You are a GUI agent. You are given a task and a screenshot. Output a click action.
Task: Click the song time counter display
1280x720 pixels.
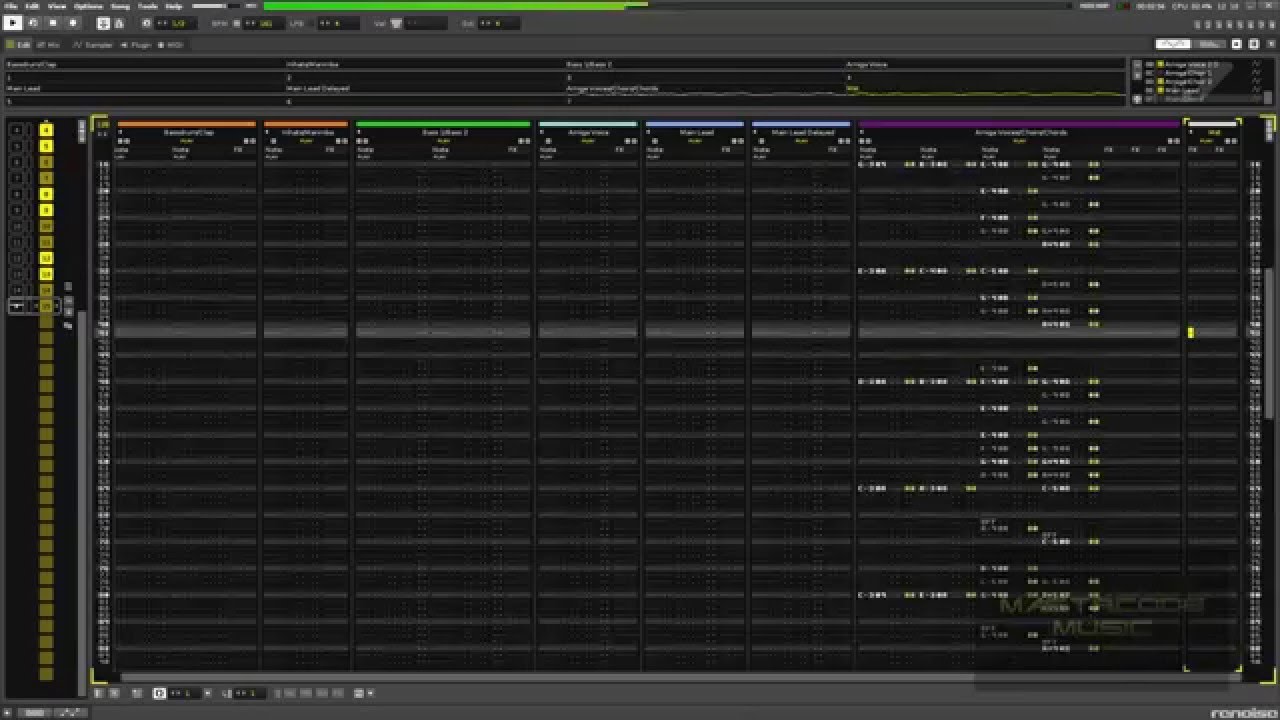(1150, 6)
